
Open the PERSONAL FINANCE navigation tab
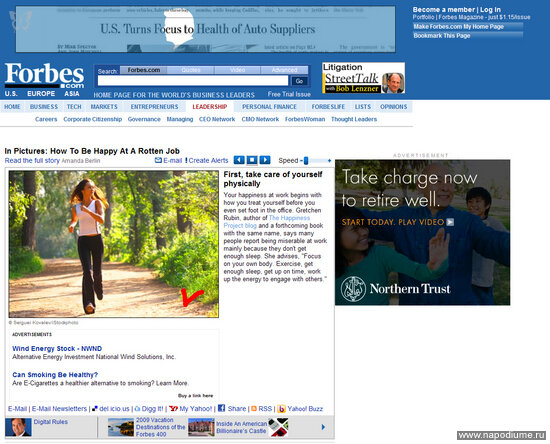[x=269, y=107]
